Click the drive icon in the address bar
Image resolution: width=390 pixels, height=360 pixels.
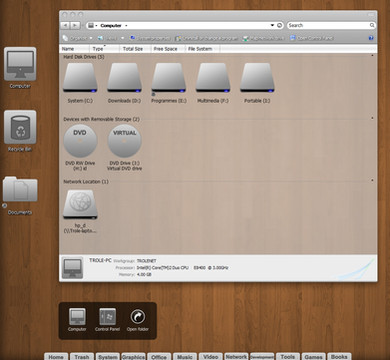click(91, 25)
